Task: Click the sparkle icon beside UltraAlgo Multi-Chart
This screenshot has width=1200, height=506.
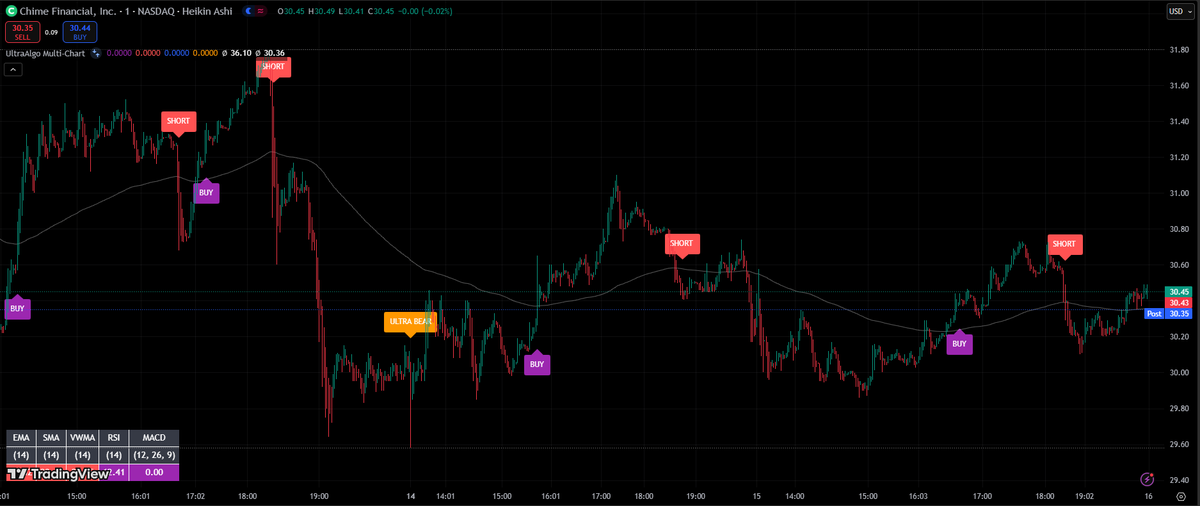Action: point(96,53)
